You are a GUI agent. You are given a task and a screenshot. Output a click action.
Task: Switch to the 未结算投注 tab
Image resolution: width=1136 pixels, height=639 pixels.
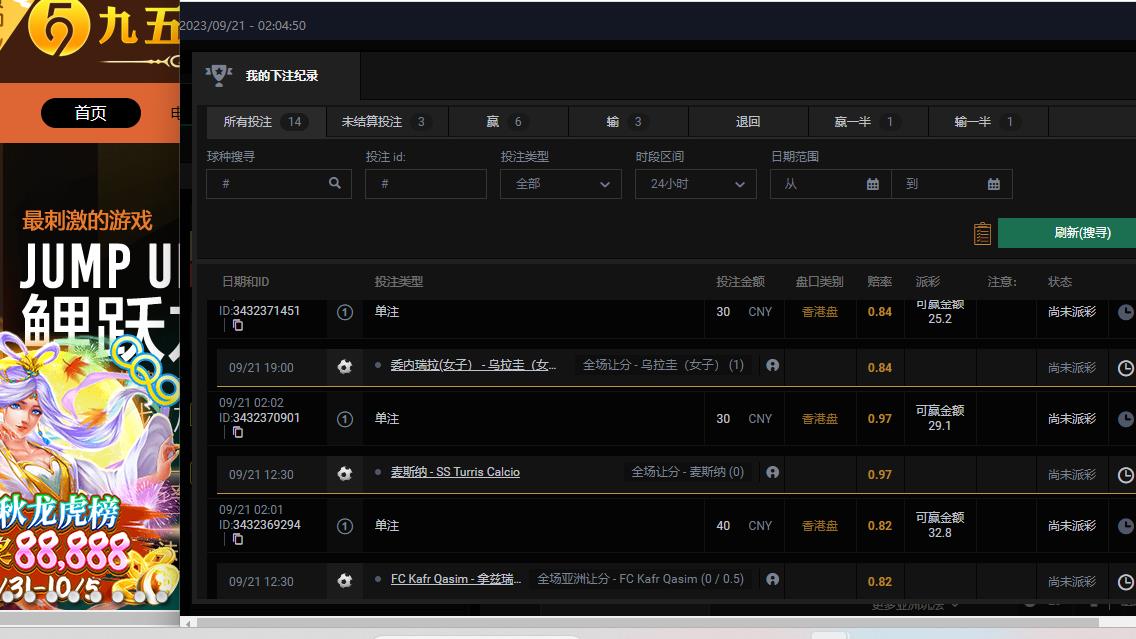385,122
